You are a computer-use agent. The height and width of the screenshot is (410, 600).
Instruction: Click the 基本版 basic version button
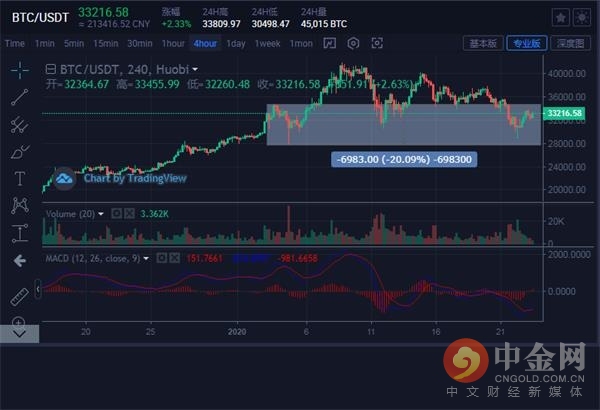(x=483, y=43)
